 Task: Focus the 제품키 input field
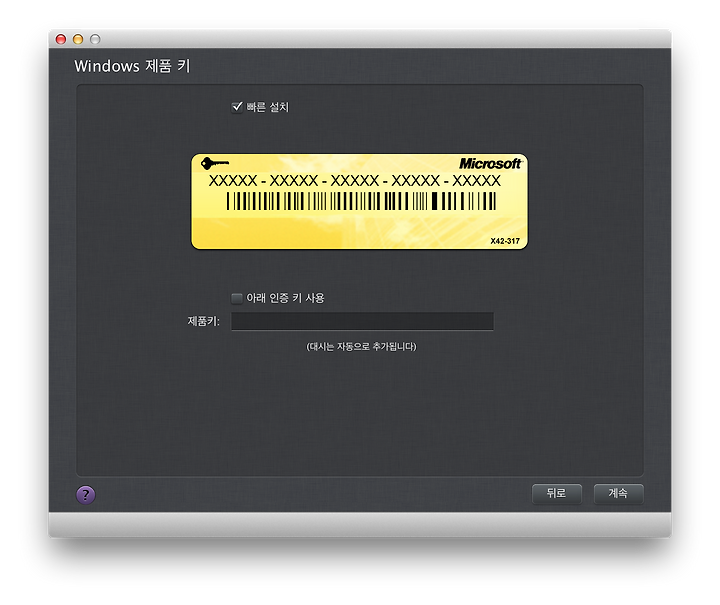tap(362, 321)
